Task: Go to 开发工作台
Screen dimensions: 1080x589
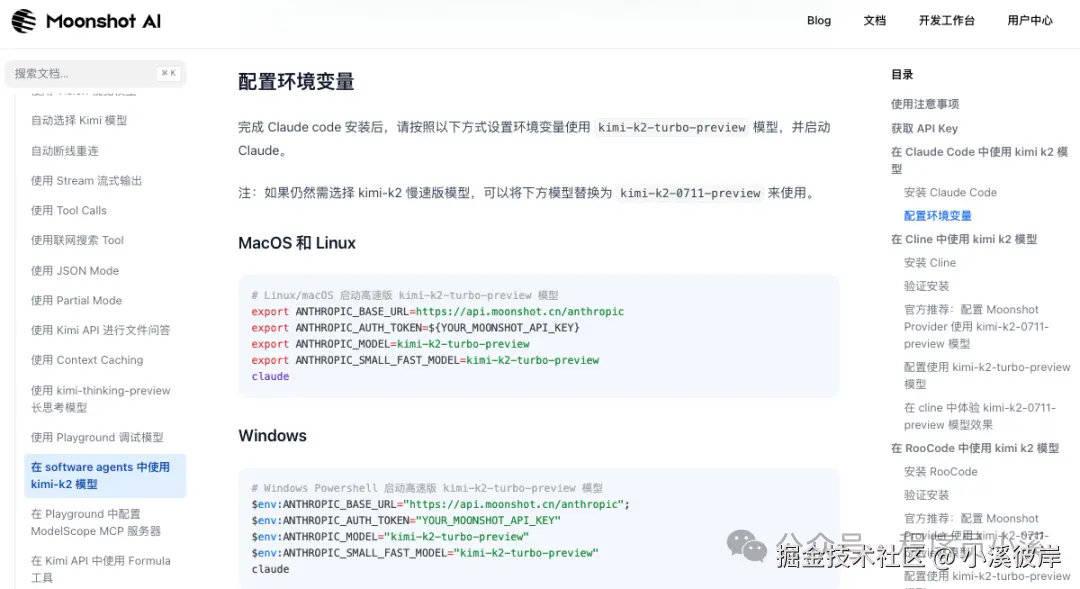Action: coord(946,21)
